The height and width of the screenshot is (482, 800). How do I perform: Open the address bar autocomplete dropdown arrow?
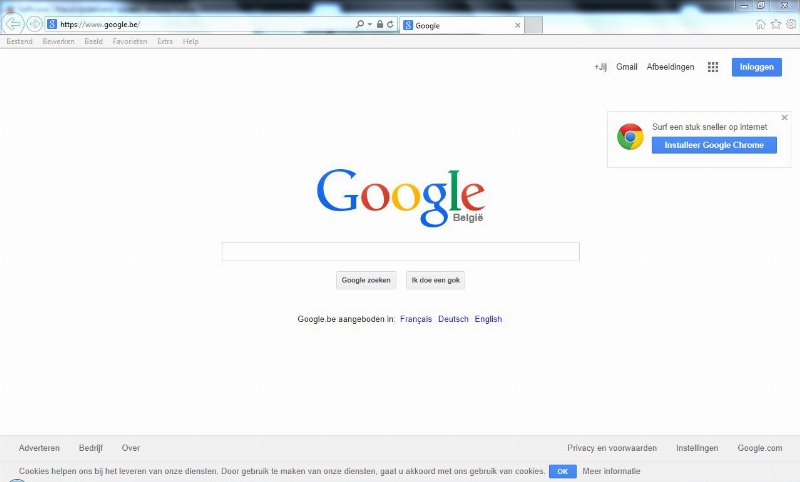pos(370,24)
